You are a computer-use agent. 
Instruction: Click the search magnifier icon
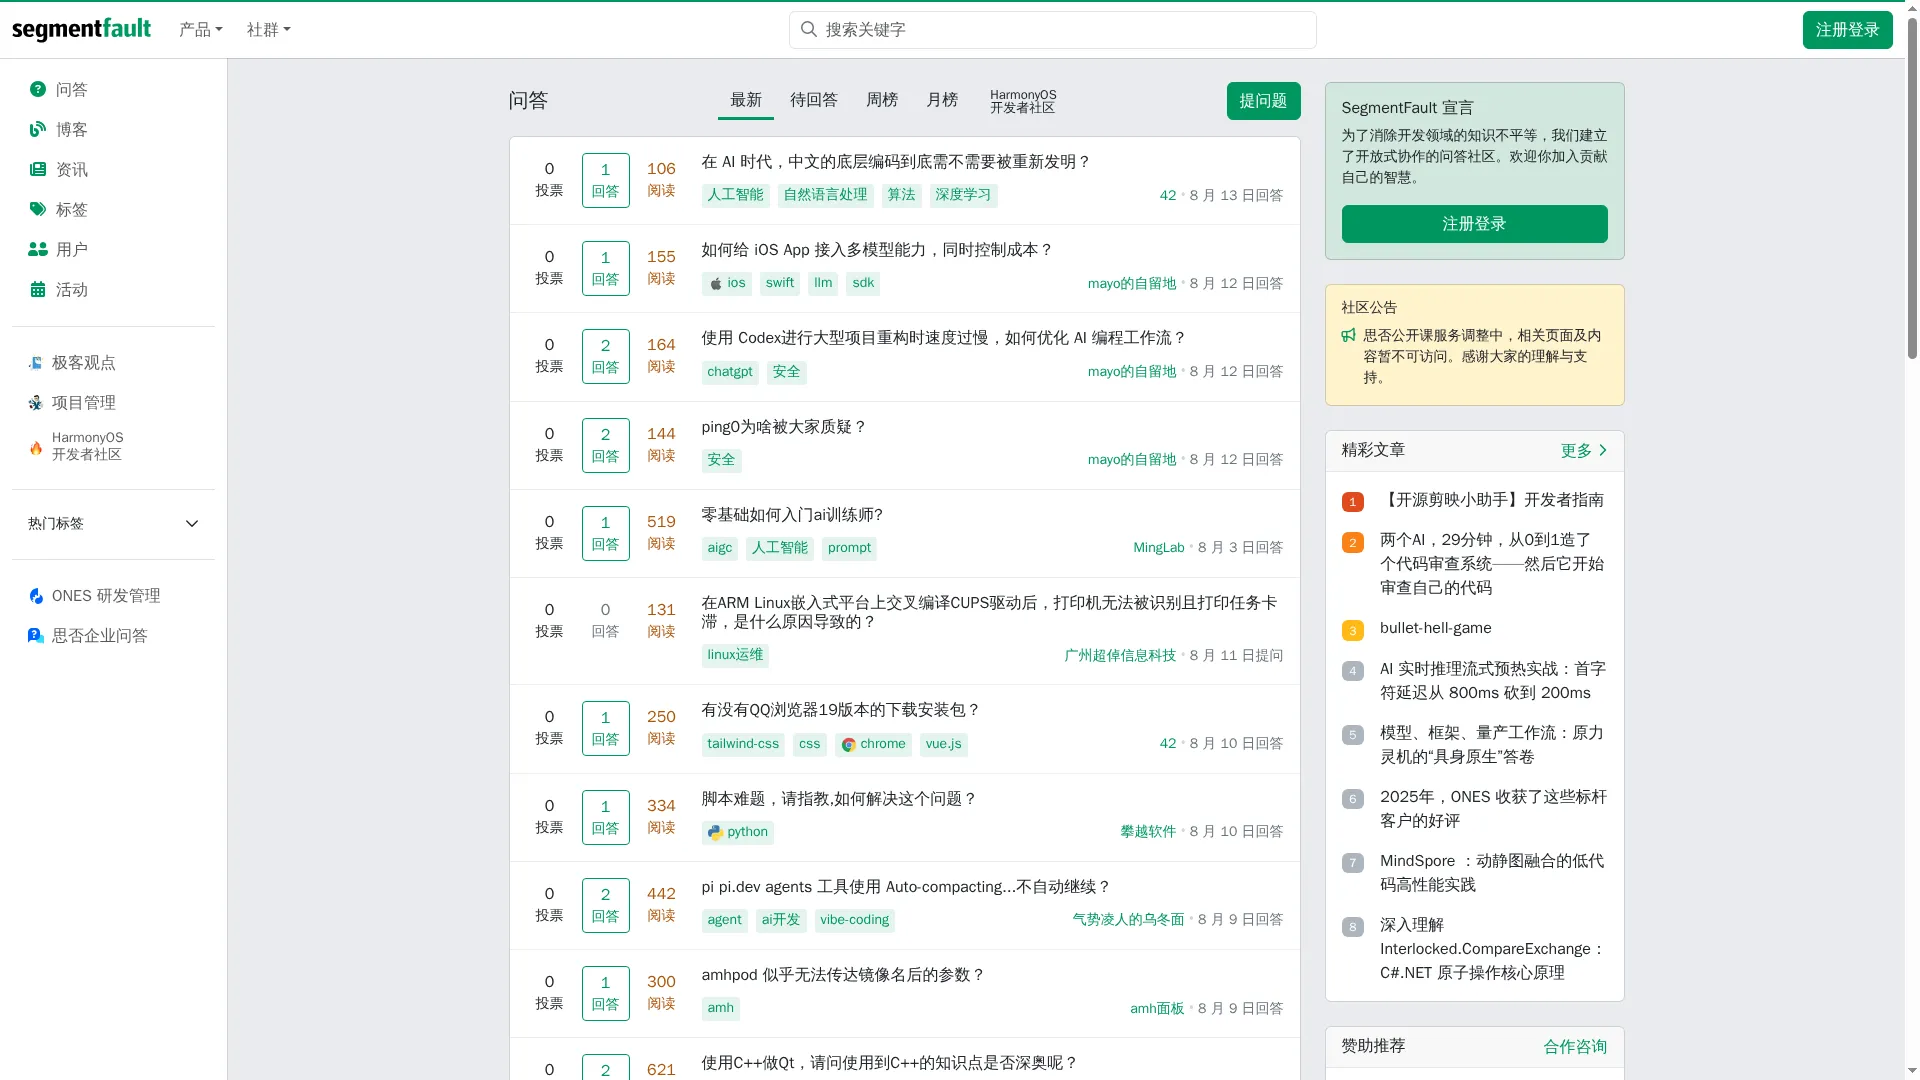(809, 29)
